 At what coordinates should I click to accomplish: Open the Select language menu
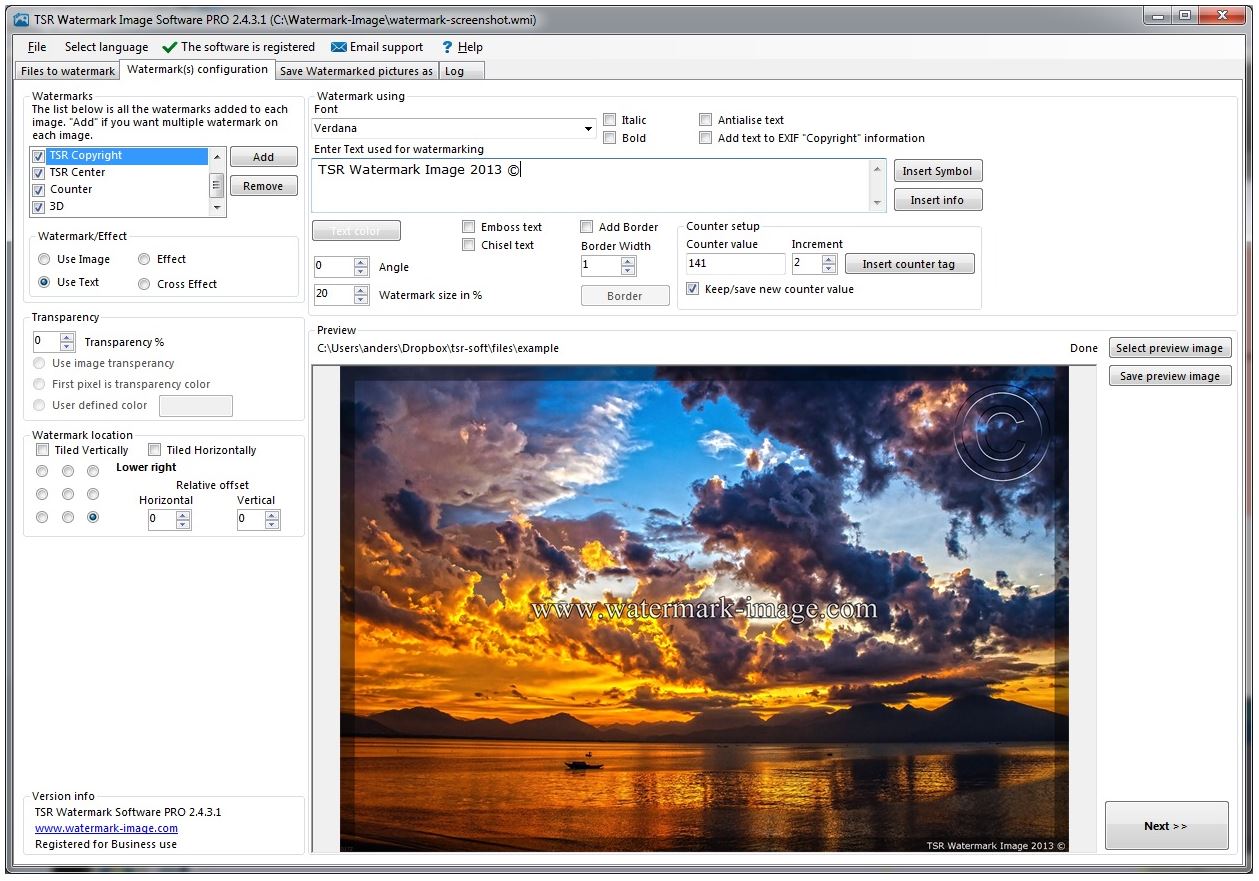[106, 47]
